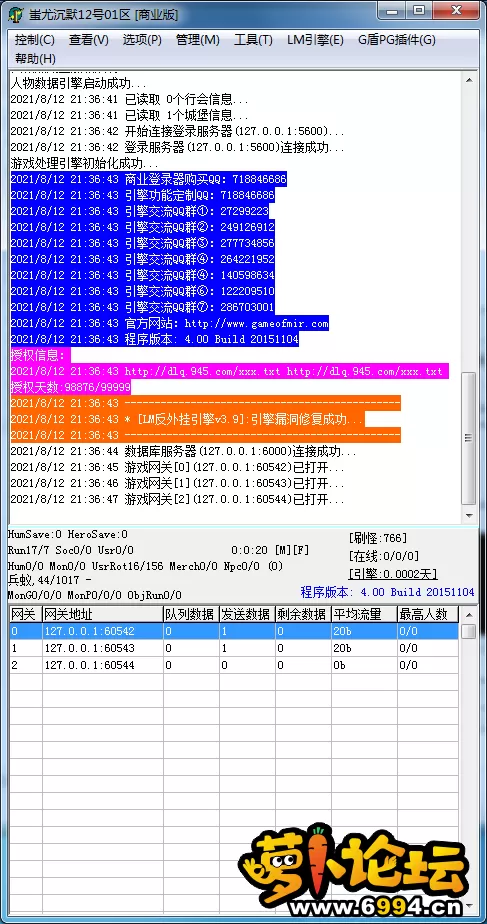Click the 游戏网关[2] opened log line
Viewport: 487px width, 924px height.
click(177, 500)
